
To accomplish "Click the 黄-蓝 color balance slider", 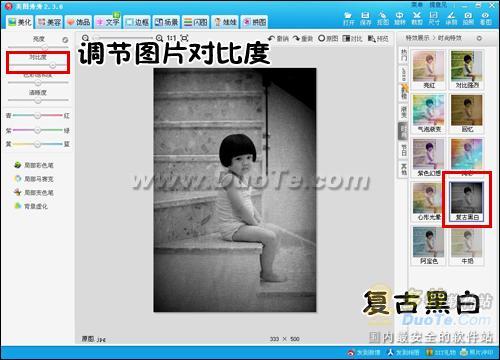I will pyautogui.click(x=38, y=144).
